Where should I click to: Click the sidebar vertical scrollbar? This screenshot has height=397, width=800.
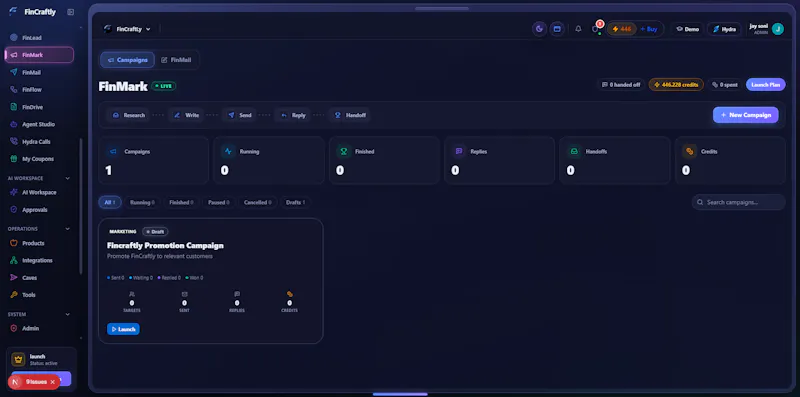coord(80,206)
